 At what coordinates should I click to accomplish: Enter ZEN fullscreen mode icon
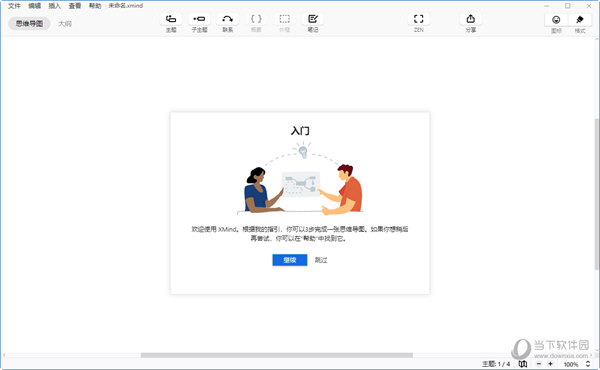click(x=419, y=19)
